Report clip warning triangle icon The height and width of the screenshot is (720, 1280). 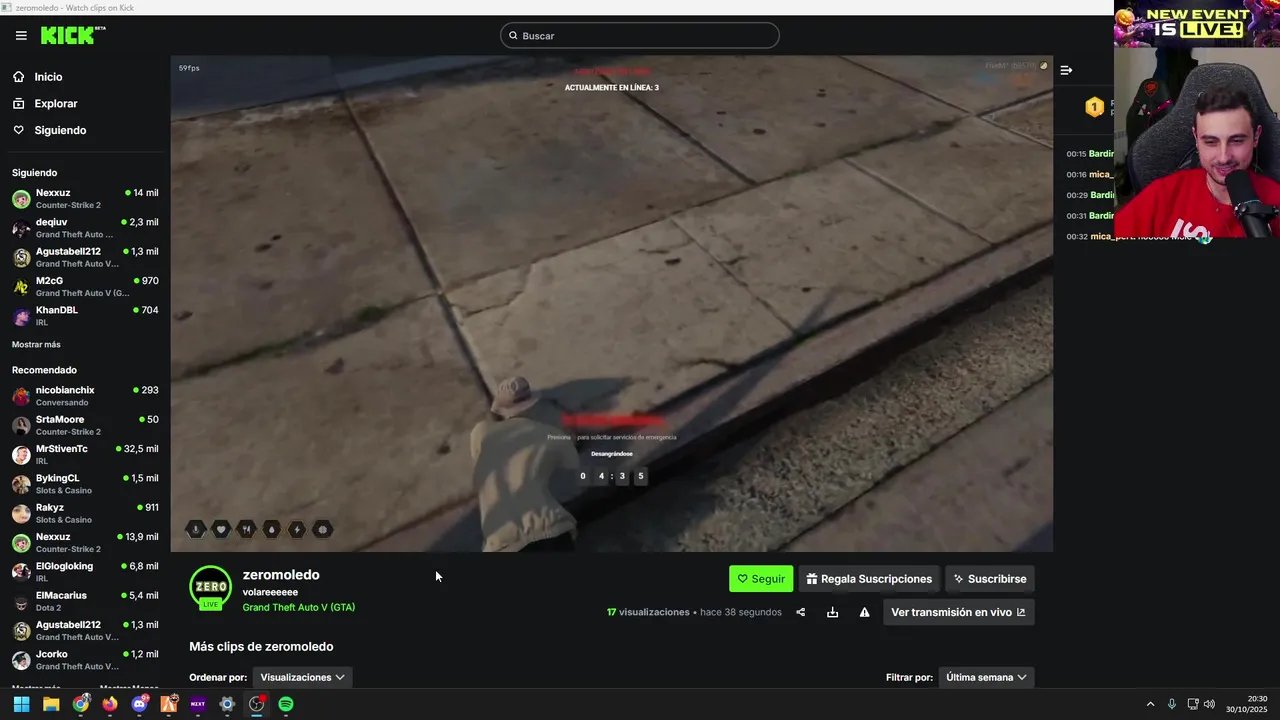[x=864, y=612]
